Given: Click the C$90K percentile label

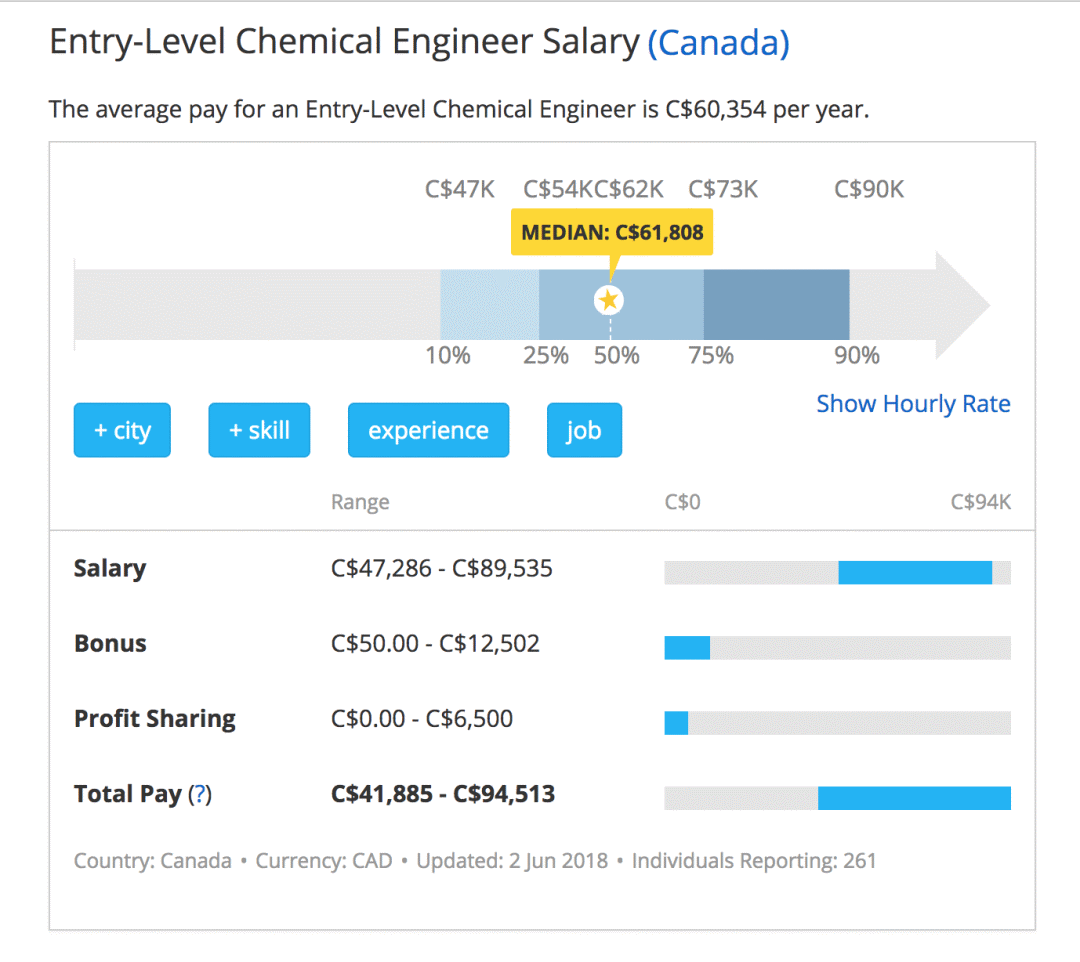Looking at the screenshot, I should tap(869, 189).
